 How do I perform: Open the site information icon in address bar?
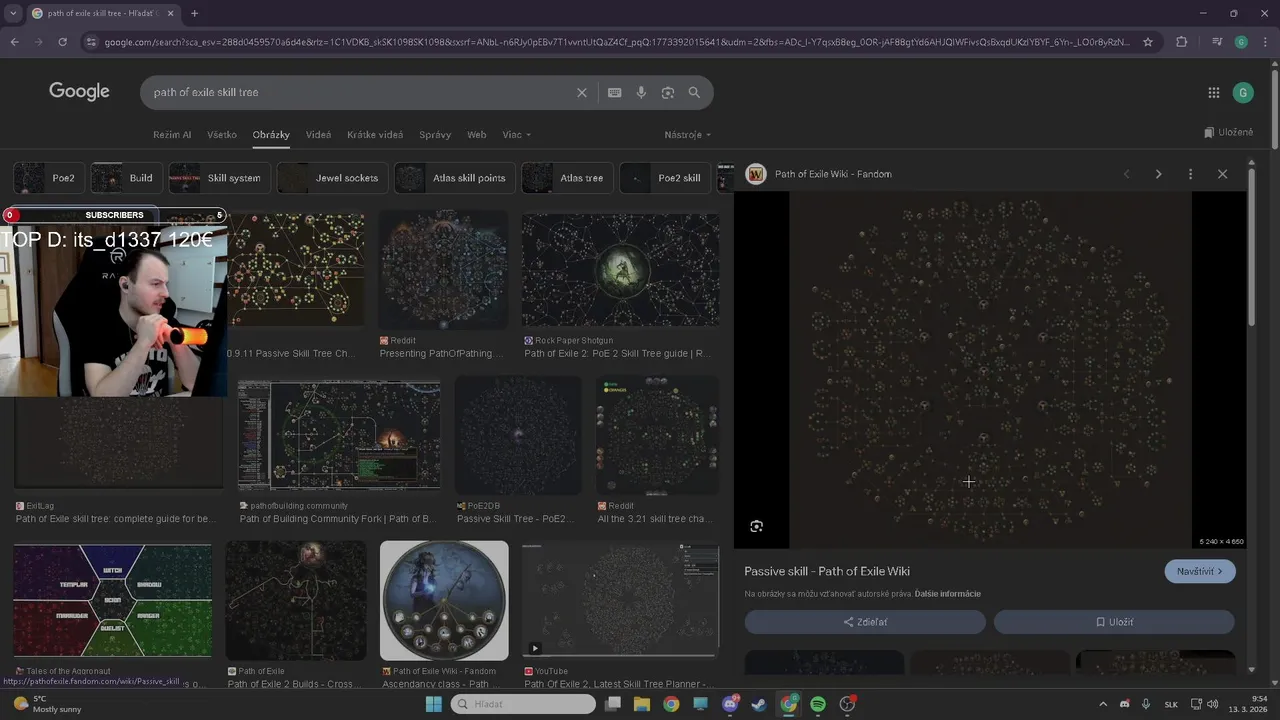[91, 42]
